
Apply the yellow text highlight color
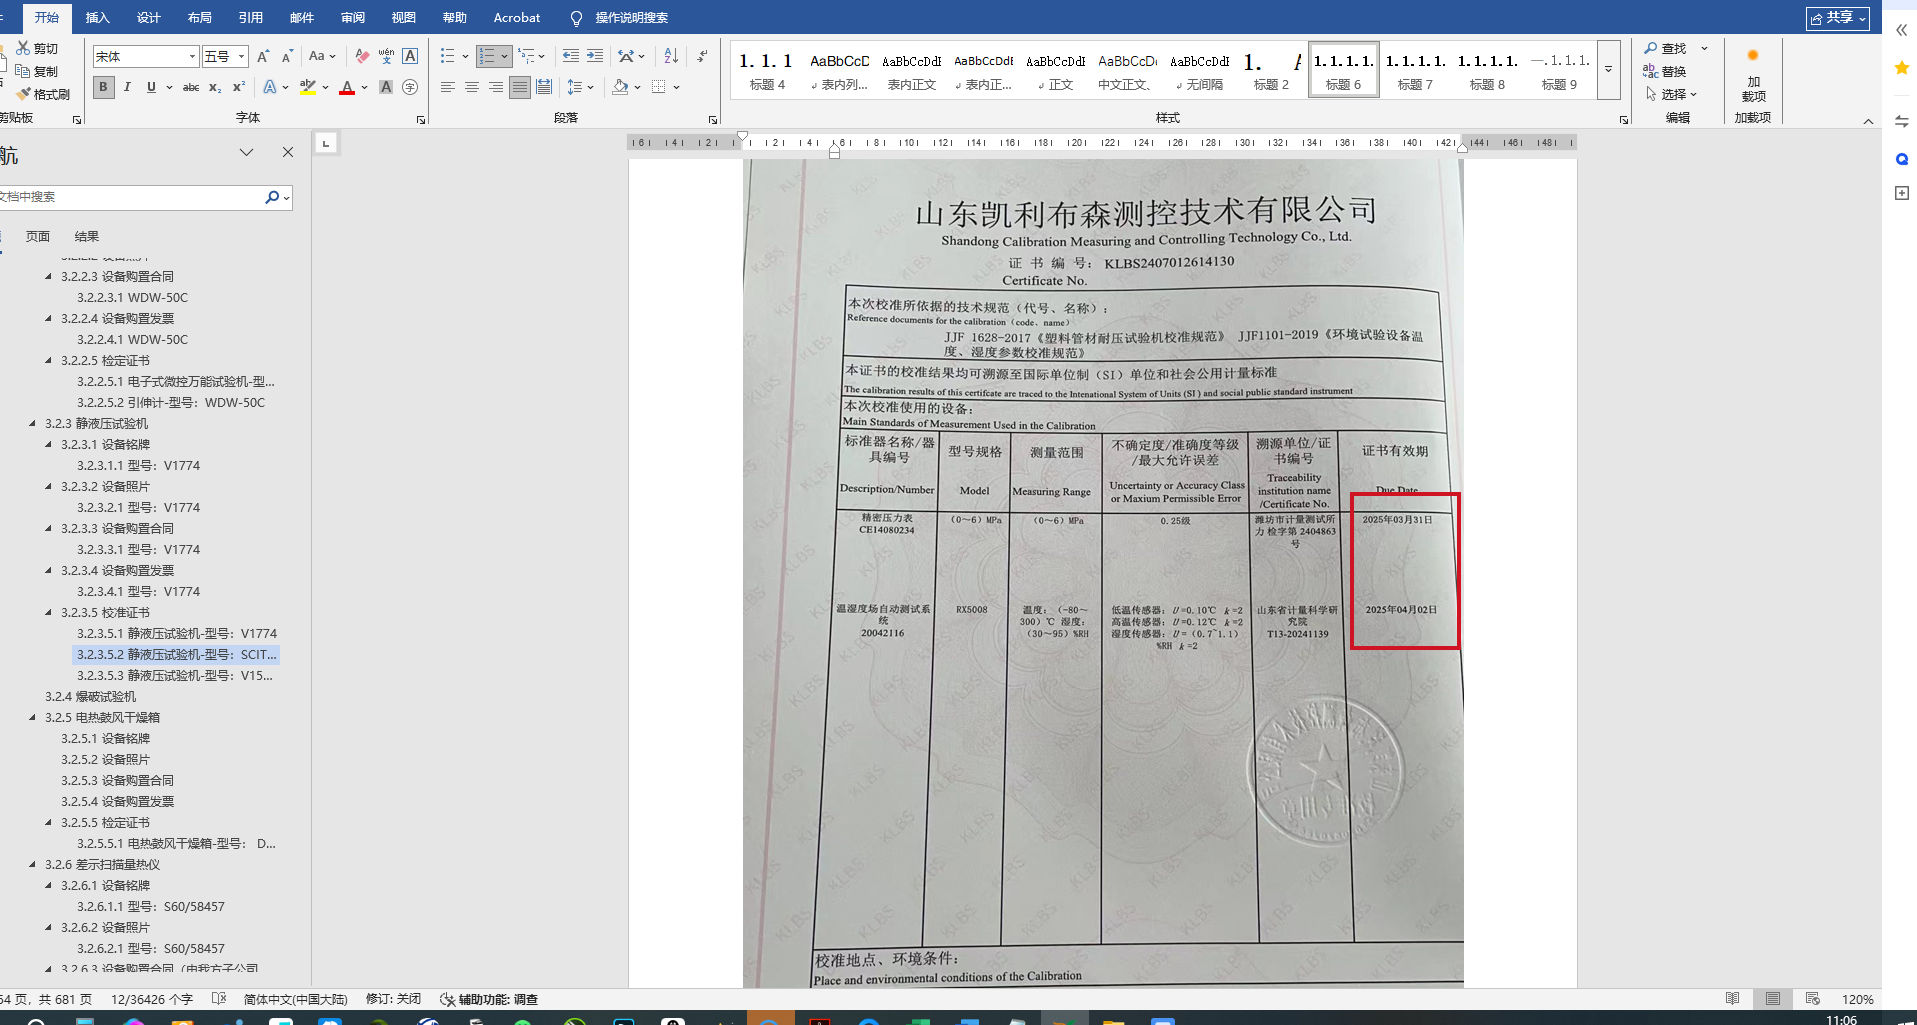tap(308, 88)
